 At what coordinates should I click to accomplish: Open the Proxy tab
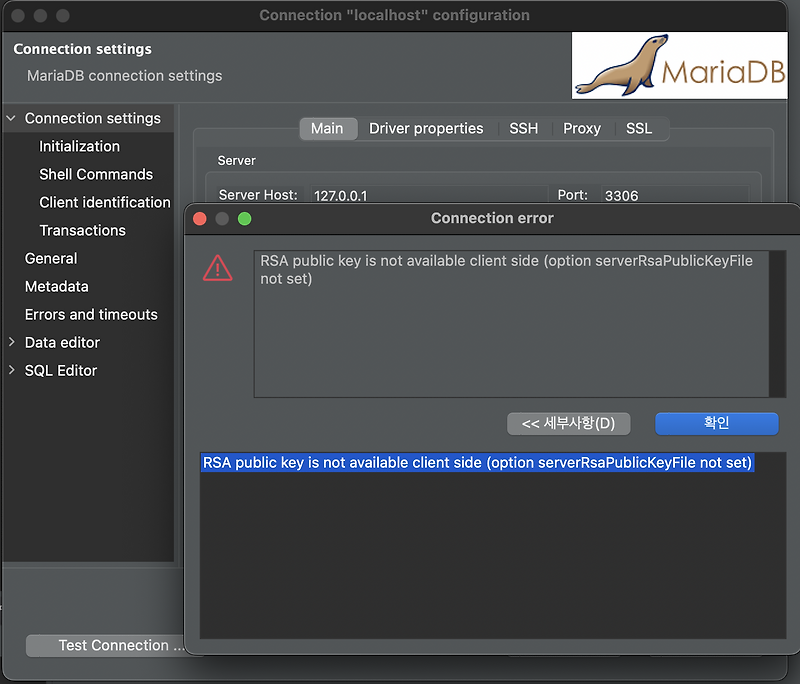582,128
